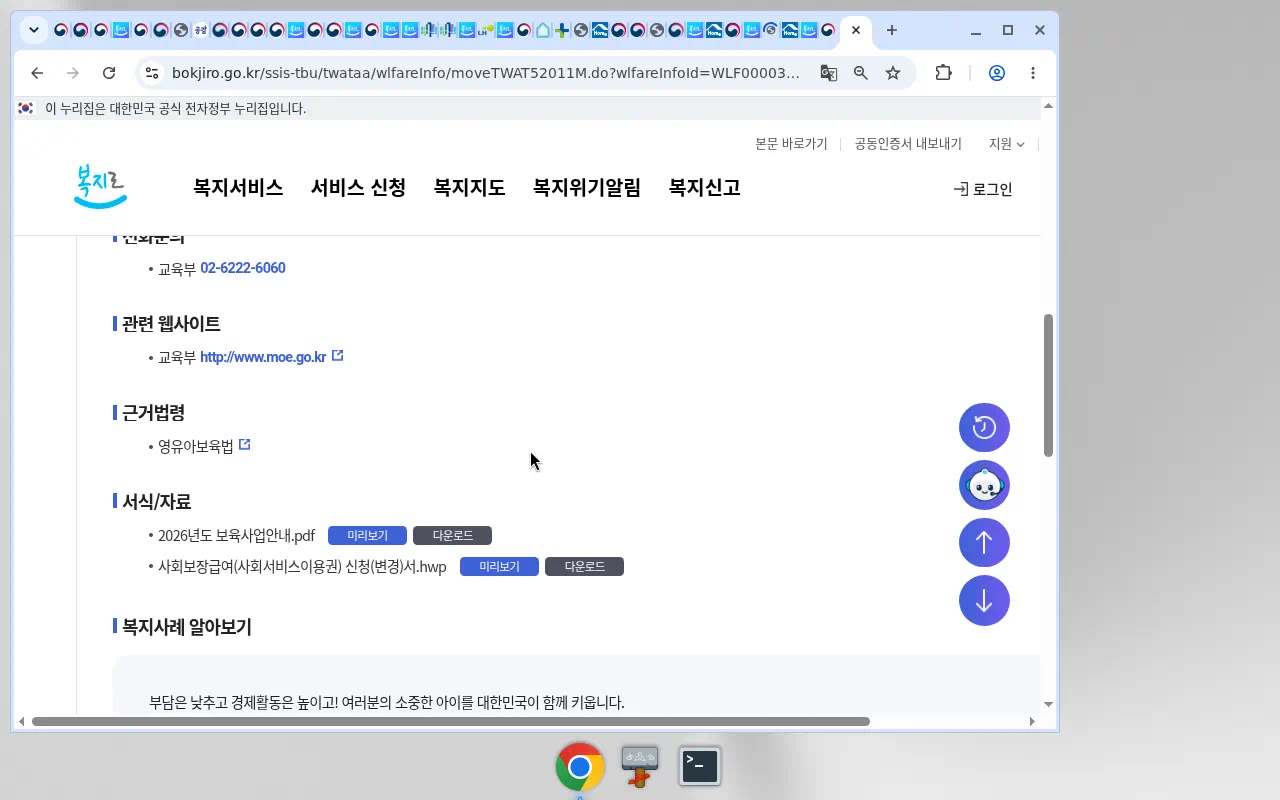
Task: Click the 로그인 login link
Action: 983,189
